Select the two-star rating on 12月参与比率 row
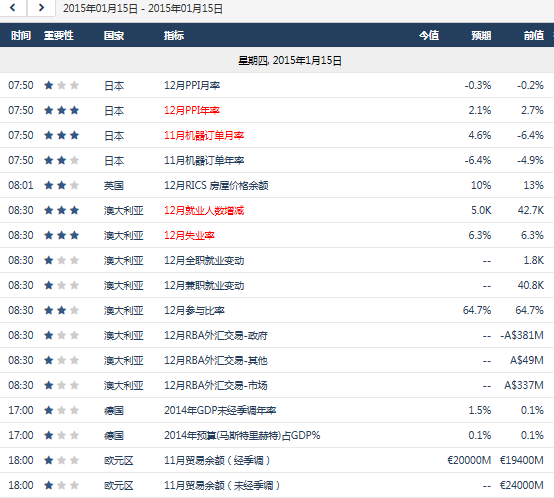This screenshot has height=498, width=554. pyautogui.click(x=61, y=310)
